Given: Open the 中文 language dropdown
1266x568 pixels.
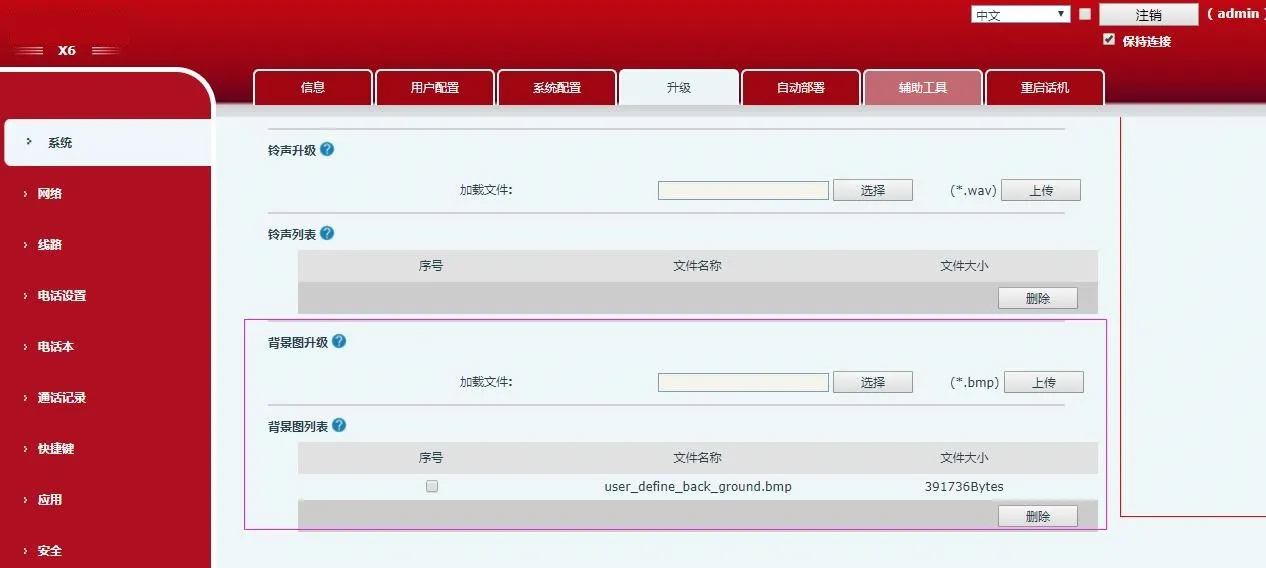Looking at the screenshot, I should (x=1020, y=15).
